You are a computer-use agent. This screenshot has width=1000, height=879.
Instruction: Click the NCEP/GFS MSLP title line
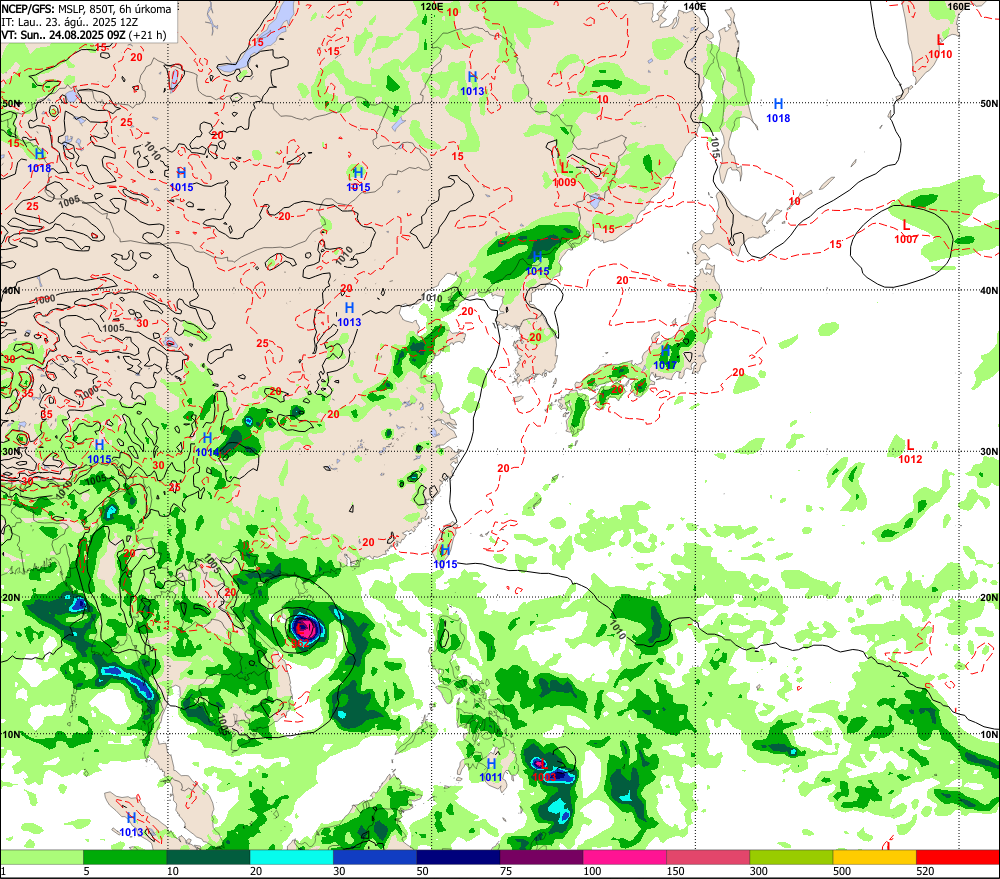86,9
